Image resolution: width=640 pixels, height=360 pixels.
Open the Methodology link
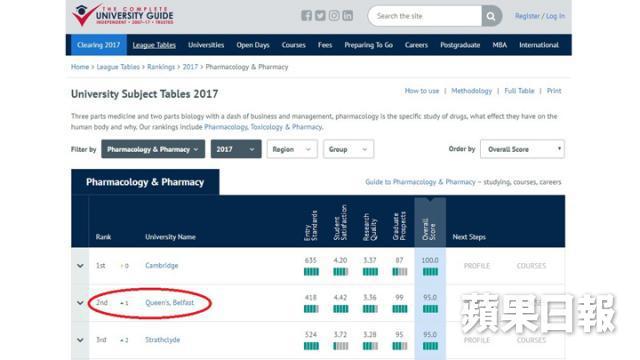coord(471,91)
